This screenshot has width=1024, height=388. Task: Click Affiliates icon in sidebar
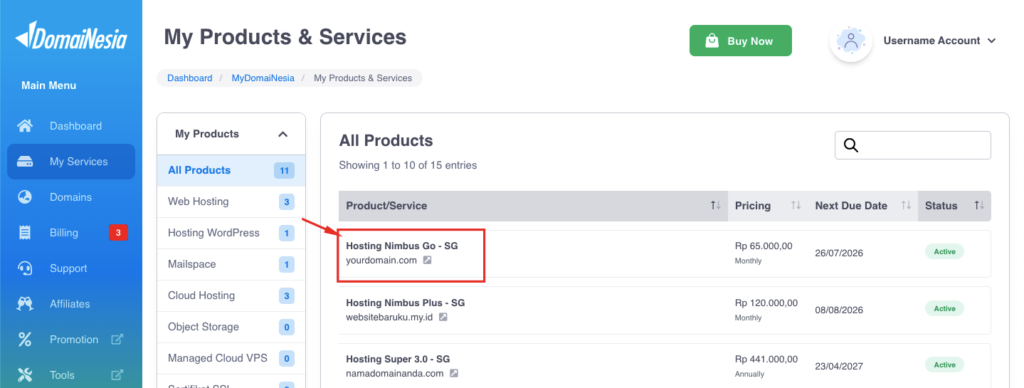coord(25,304)
